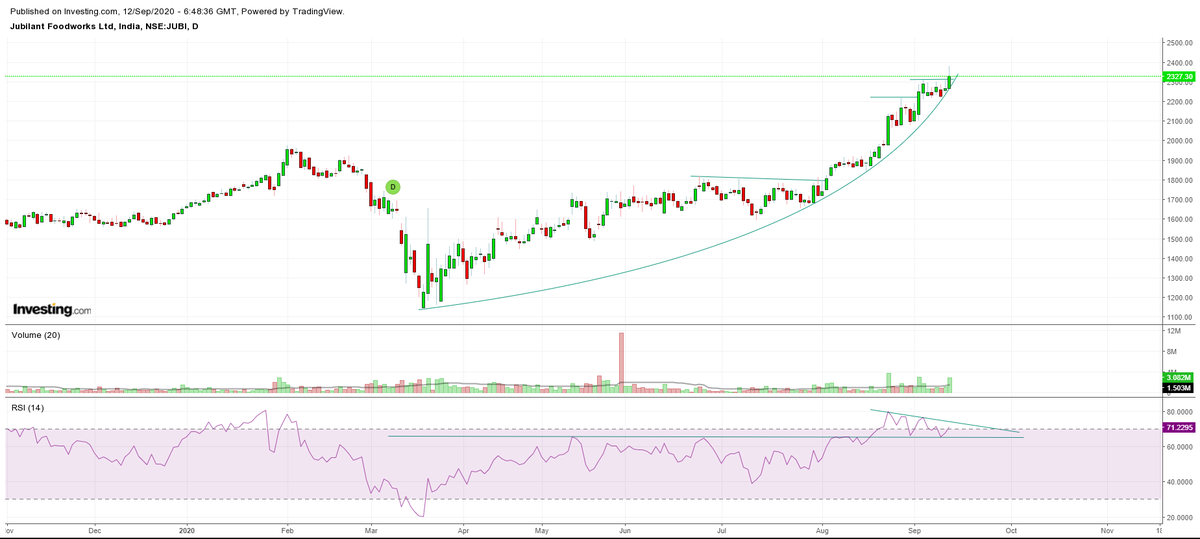This screenshot has width=1200, height=539.
Task: Click the 20.0000 RSI axis label
Action: pos(1180,517)
